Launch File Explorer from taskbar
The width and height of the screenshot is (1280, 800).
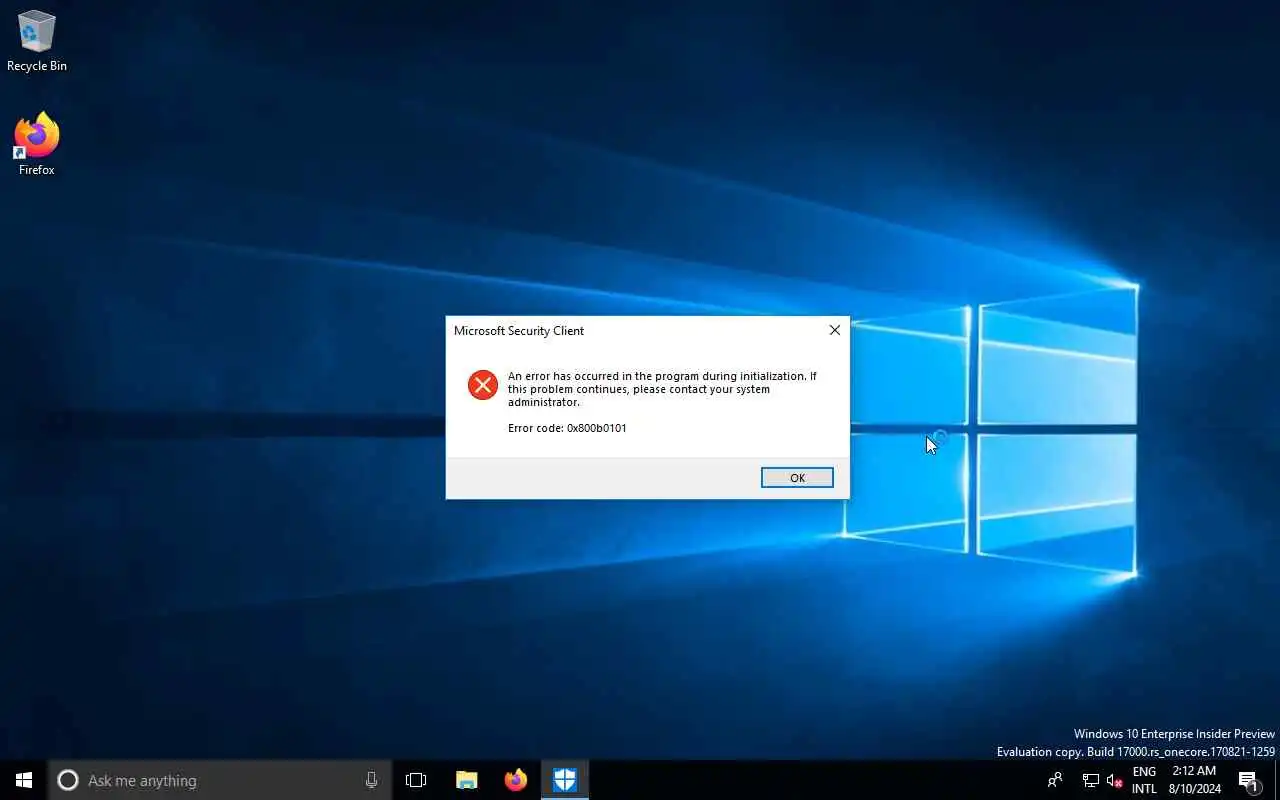(x=466, y=780)
